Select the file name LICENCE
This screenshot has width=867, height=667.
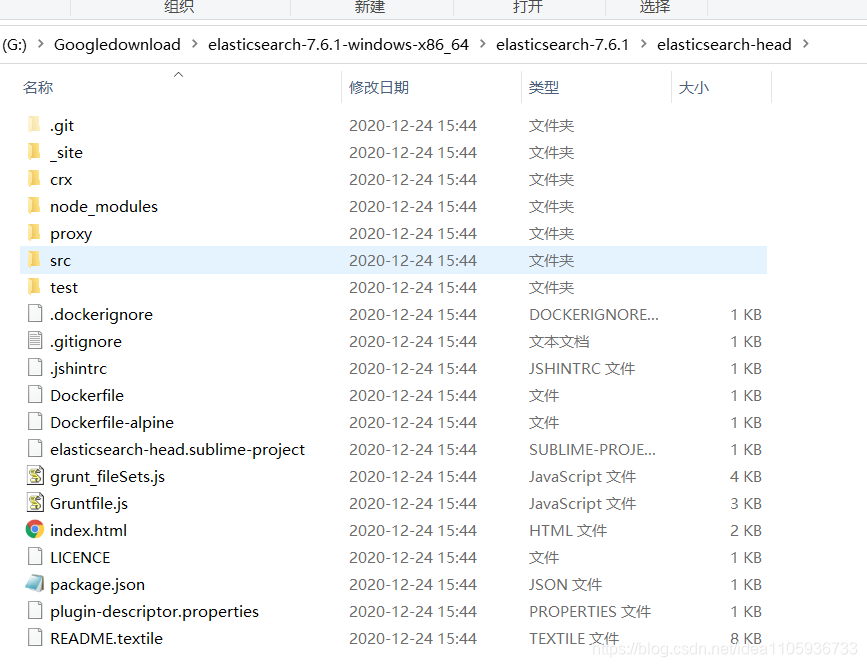click(80, 557)
